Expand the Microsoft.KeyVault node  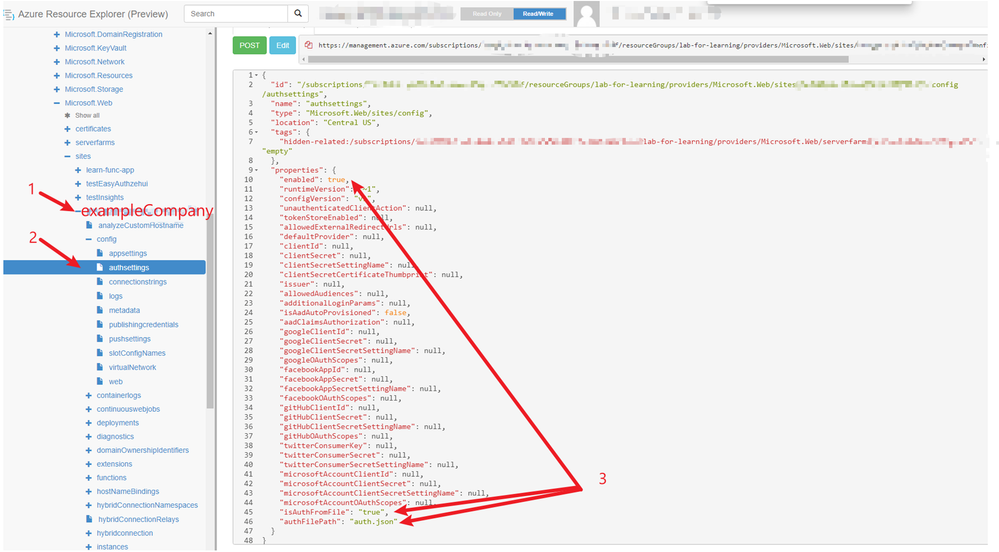57,48
